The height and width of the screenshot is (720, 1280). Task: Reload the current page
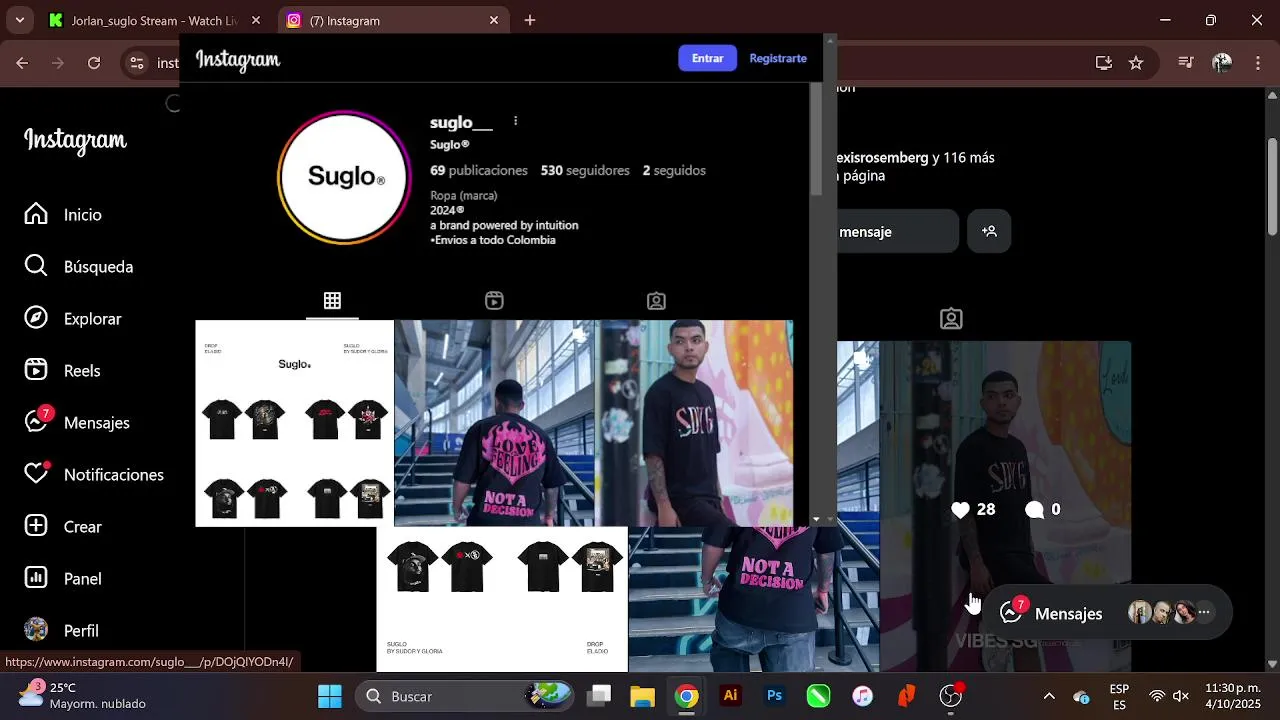(x=94, y=63)
